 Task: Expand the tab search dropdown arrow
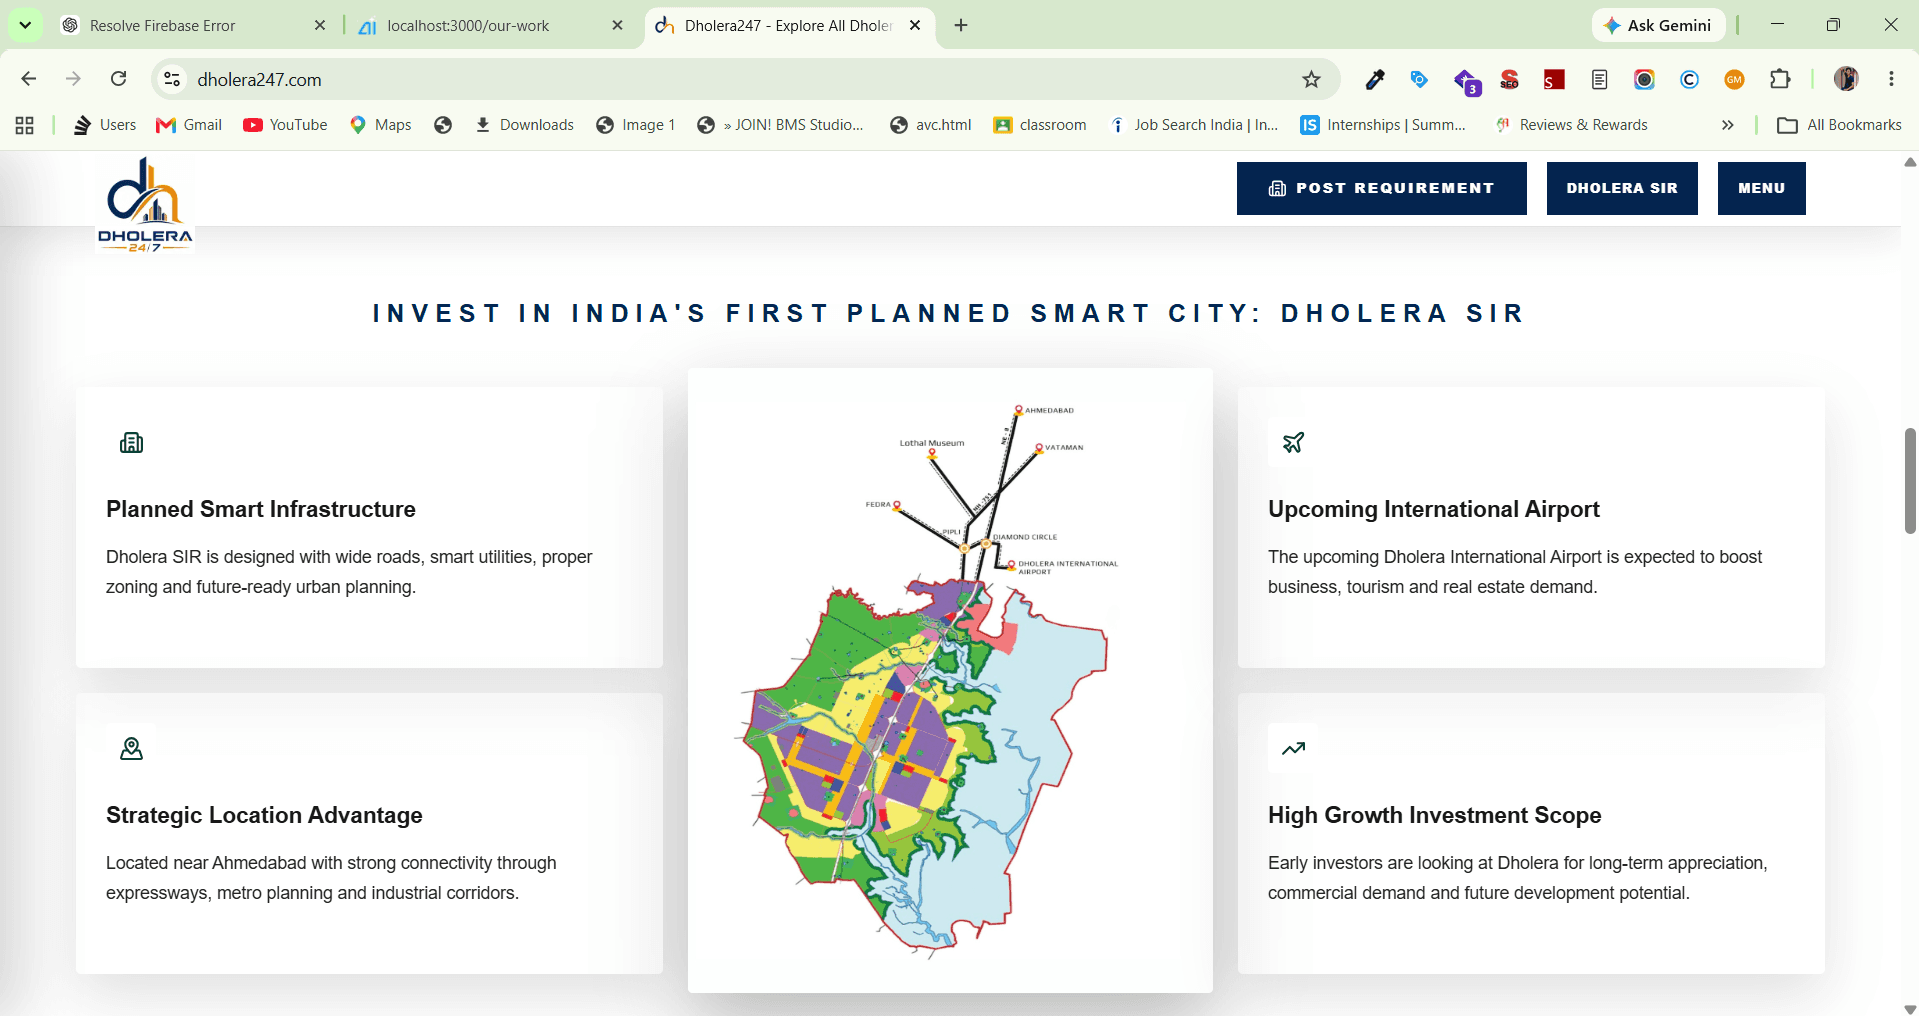point(25,25)
